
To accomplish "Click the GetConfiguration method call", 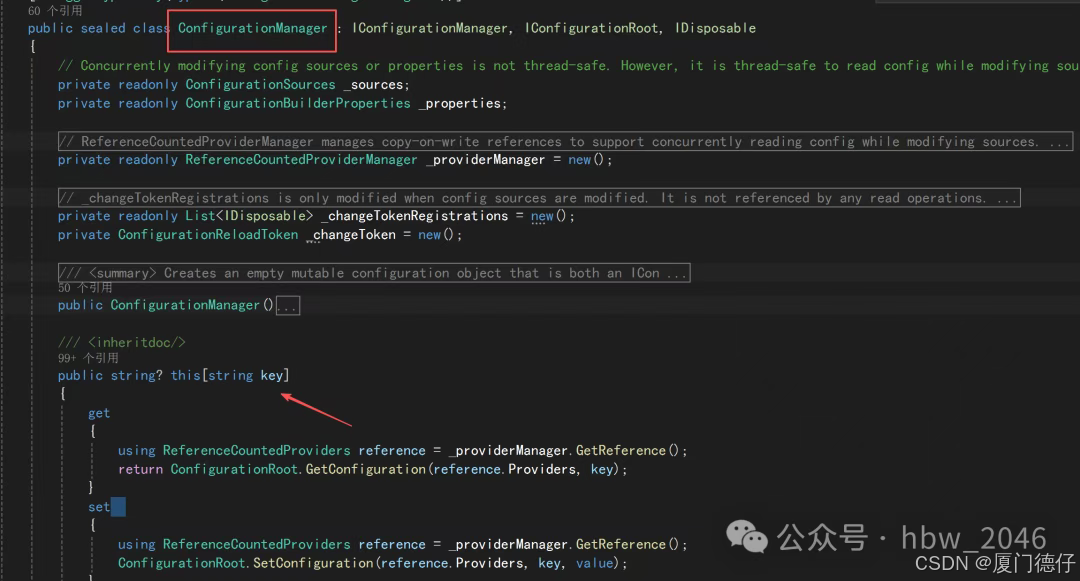I will coord(365,469).
